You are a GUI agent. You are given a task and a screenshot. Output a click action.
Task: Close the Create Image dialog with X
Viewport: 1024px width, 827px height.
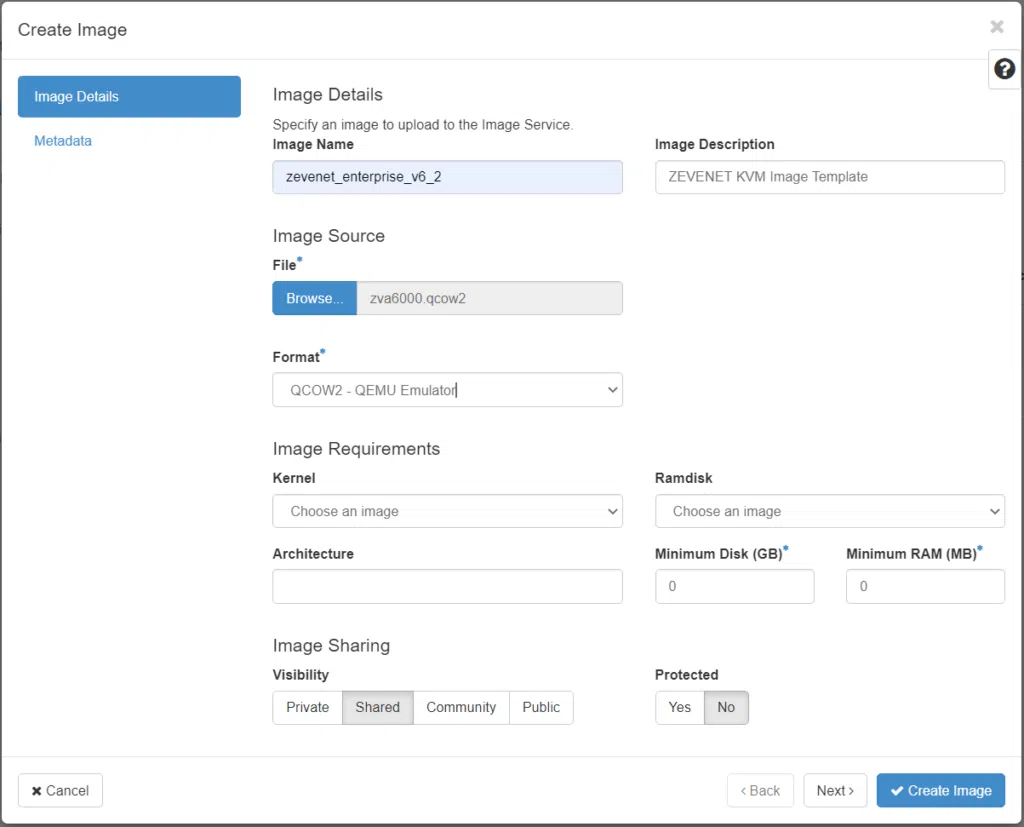click(996, 27)
